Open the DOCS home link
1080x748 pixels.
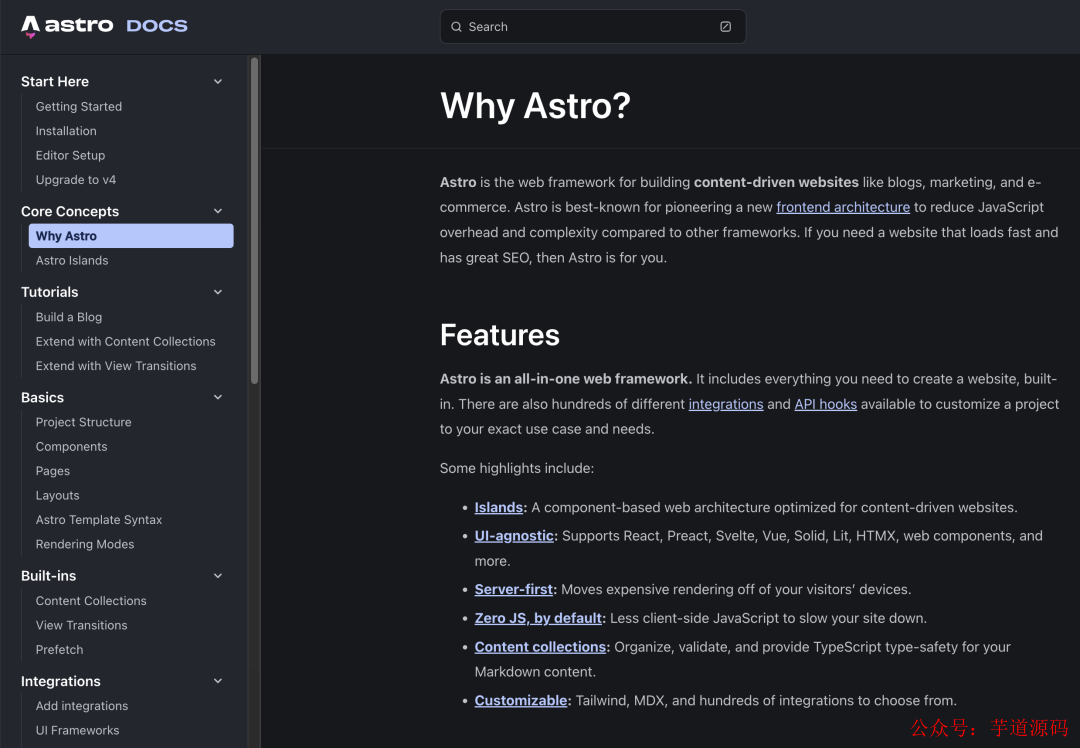157,26
